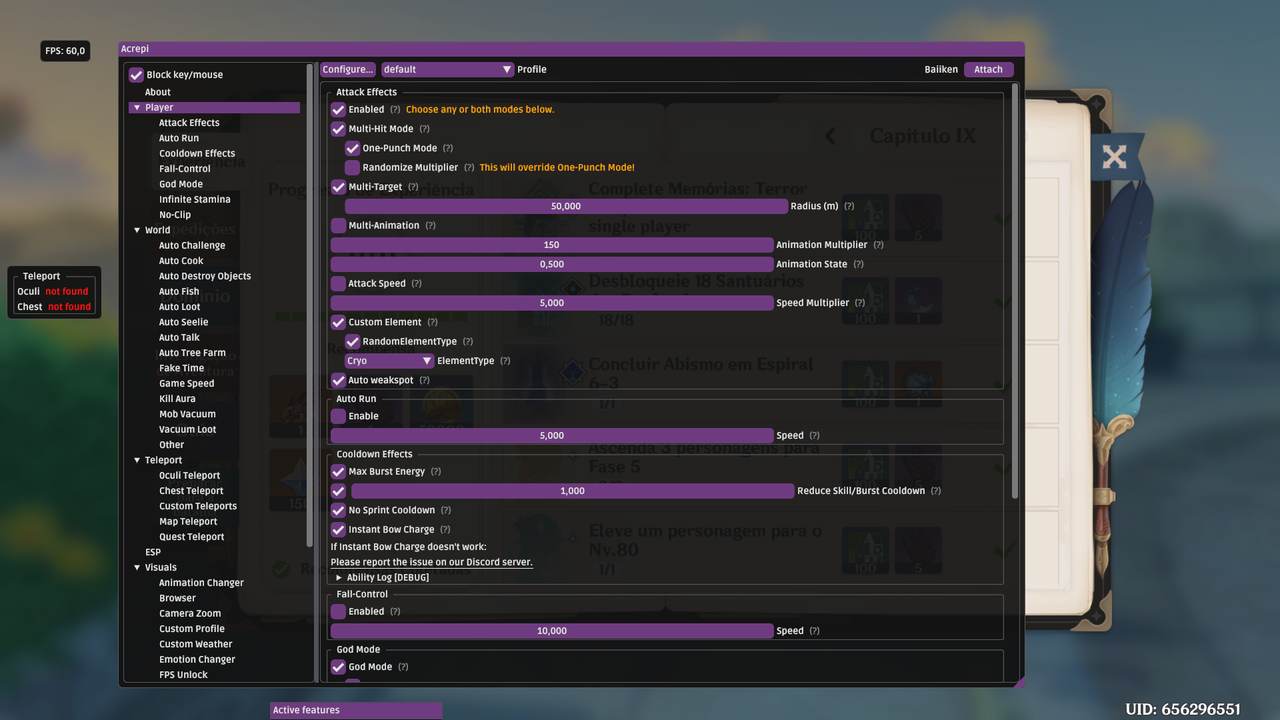The width and height of the screenshot is (1280, 720).
Task: Toggle Instant Bow Charge checkbox
Action: pyautogui.click(x=338, y=529)
